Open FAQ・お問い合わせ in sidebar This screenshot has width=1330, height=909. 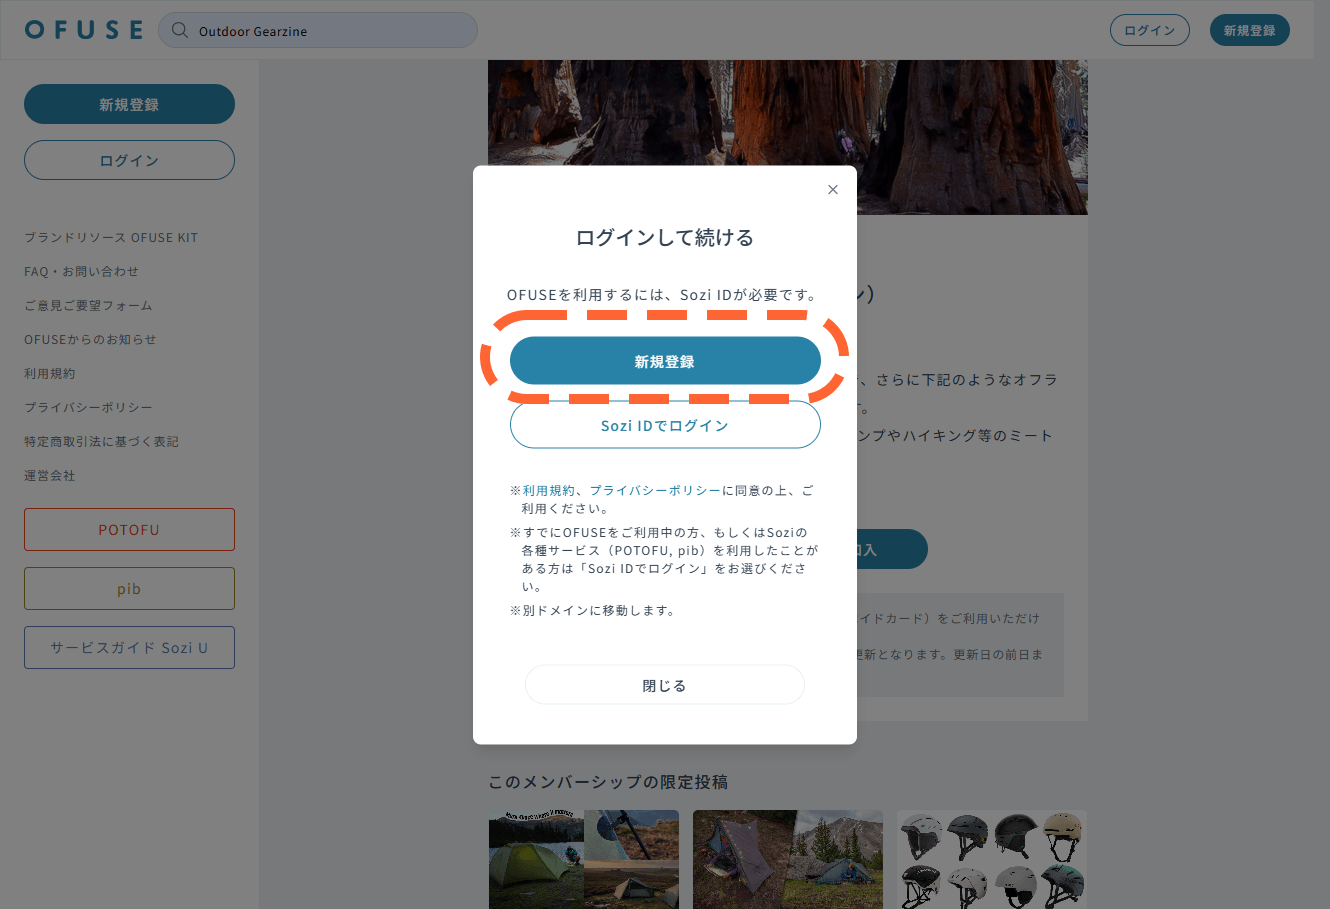82,272
